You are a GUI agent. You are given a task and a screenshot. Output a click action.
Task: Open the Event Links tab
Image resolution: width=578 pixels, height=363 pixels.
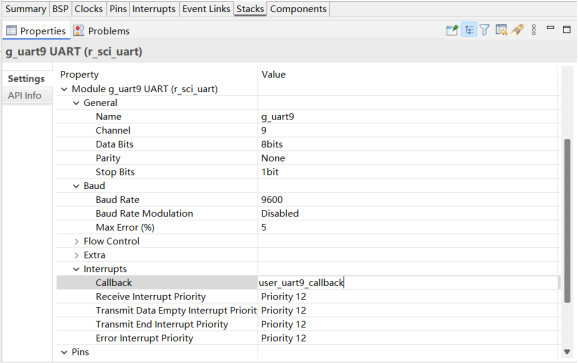(x=206, y=9)
